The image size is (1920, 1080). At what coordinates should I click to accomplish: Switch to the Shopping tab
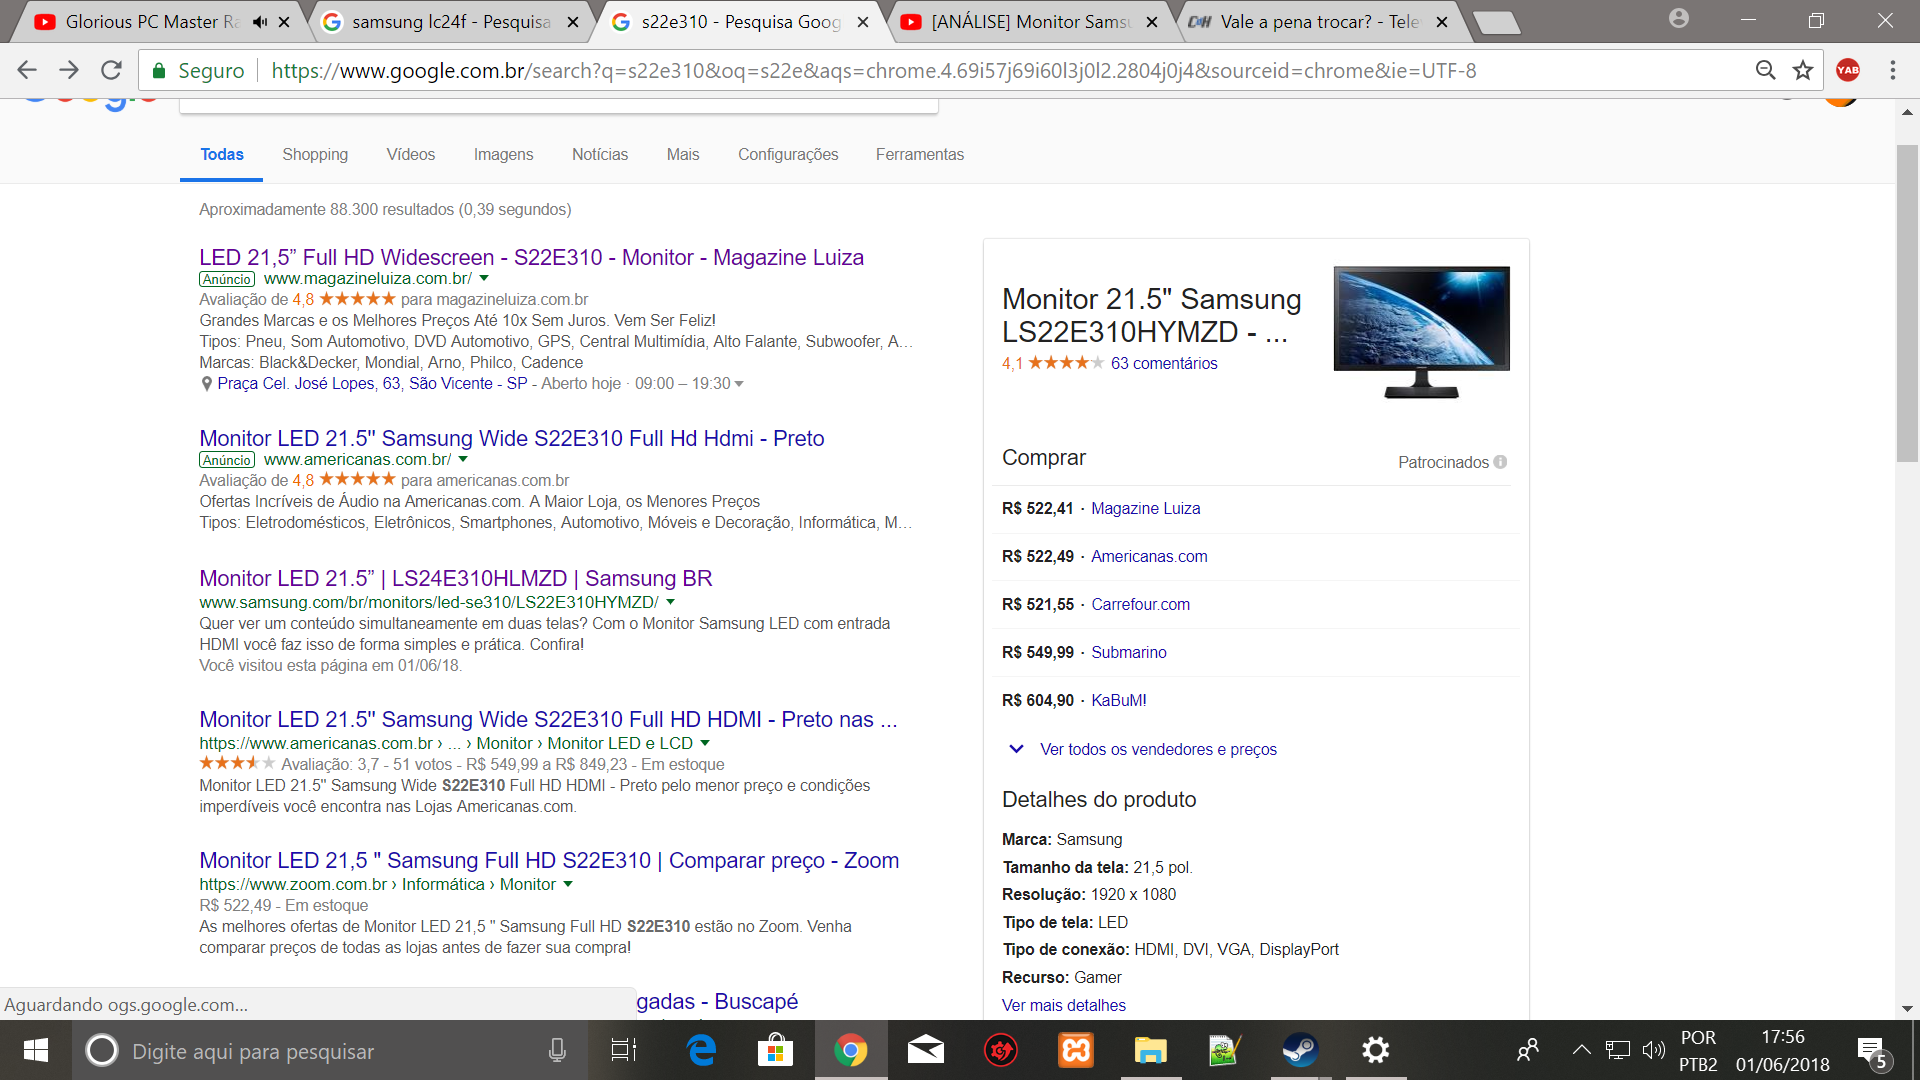(315, 154)
